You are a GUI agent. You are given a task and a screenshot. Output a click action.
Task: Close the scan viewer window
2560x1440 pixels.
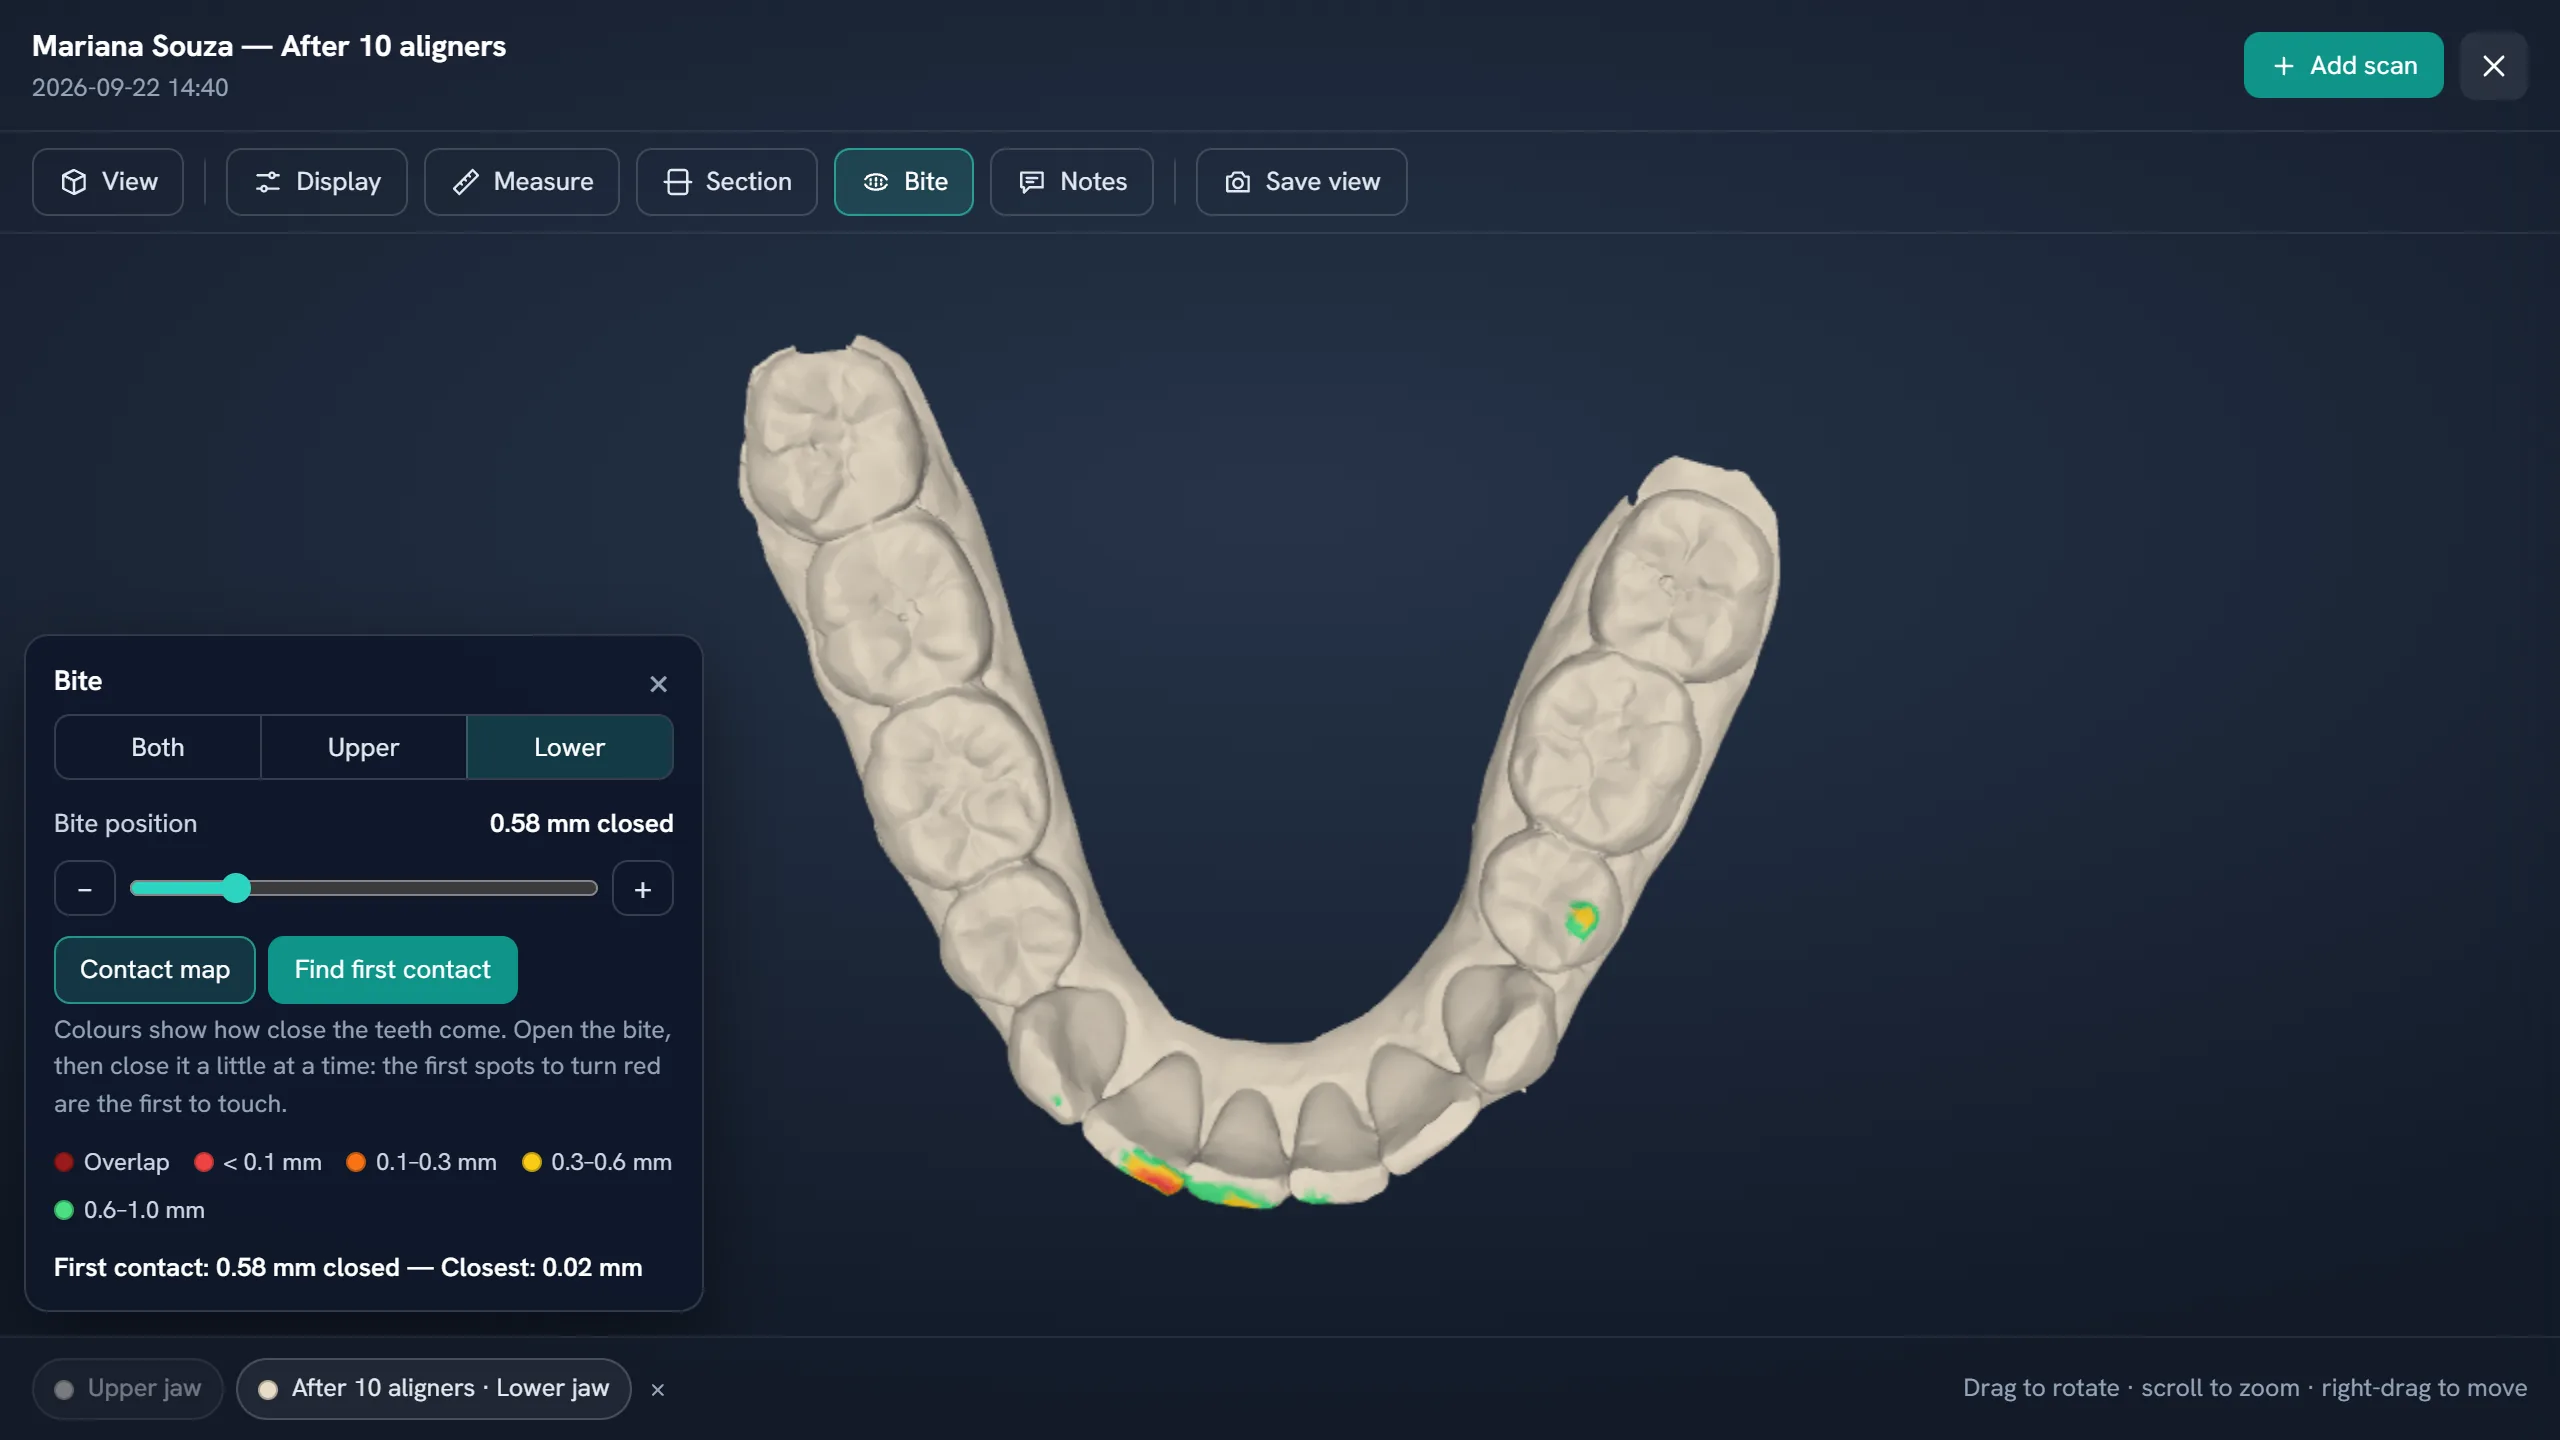pyautogui.click(x=2494, y=66)
